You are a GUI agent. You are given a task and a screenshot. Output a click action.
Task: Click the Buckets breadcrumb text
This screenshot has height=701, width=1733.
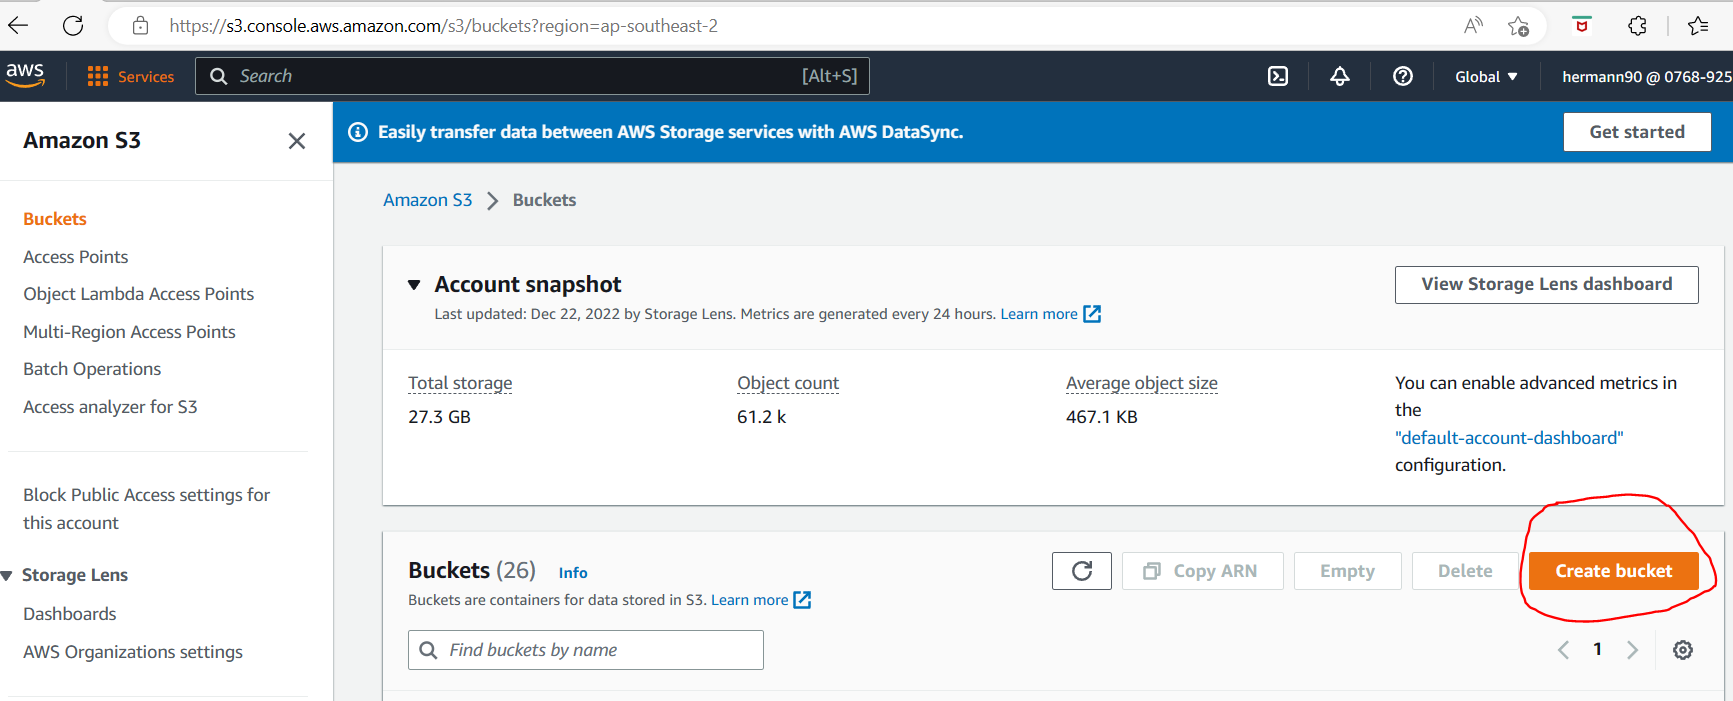[544, 200]
